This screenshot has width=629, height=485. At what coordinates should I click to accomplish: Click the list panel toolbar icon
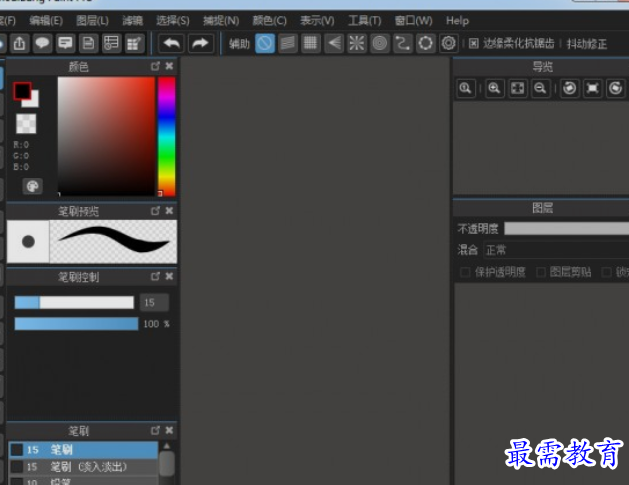point(112,43)
